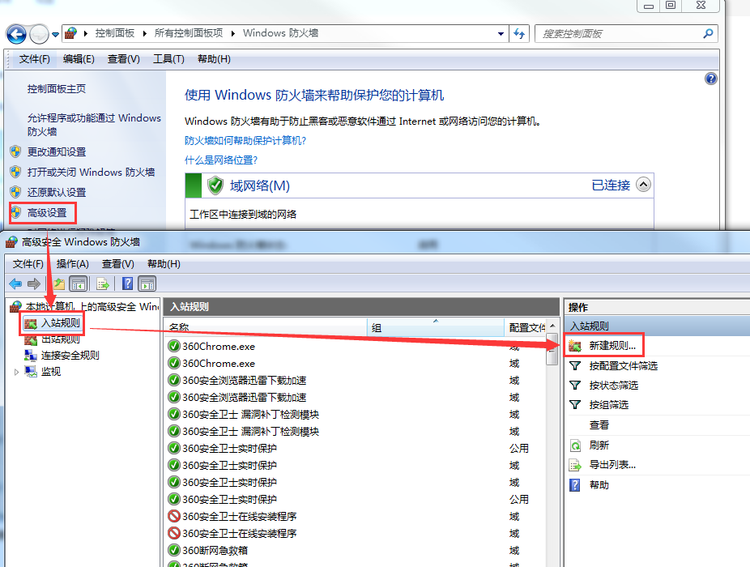Open 高级设置 link
This screenshot has width=750, height=567.
[x=47, y=213]
